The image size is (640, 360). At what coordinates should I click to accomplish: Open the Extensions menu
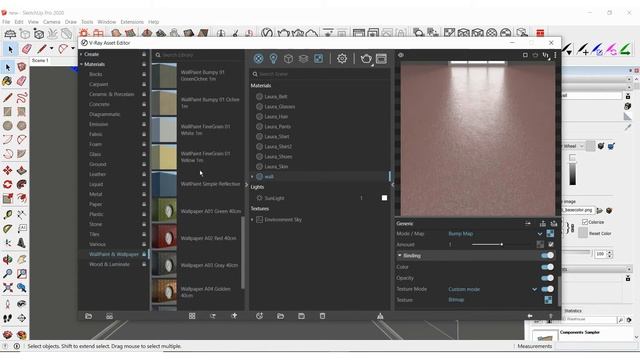click(132, 22)
